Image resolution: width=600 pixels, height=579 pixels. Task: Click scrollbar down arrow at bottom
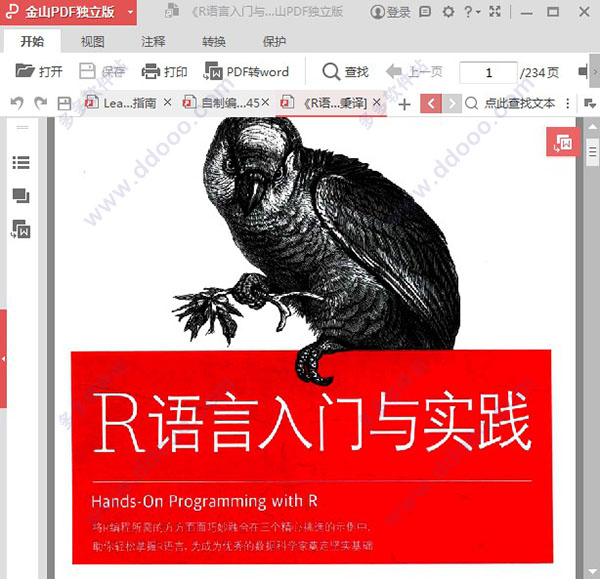pos(592,572)
